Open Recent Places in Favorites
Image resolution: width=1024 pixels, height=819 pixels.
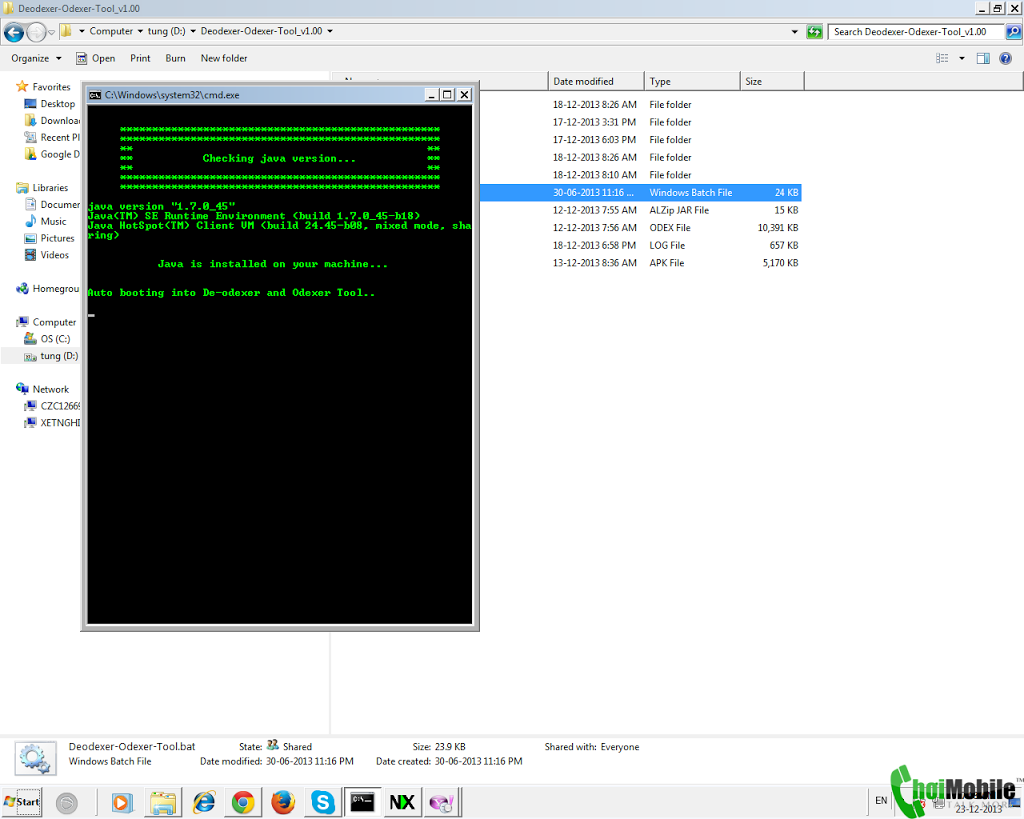tap(52, 138)
